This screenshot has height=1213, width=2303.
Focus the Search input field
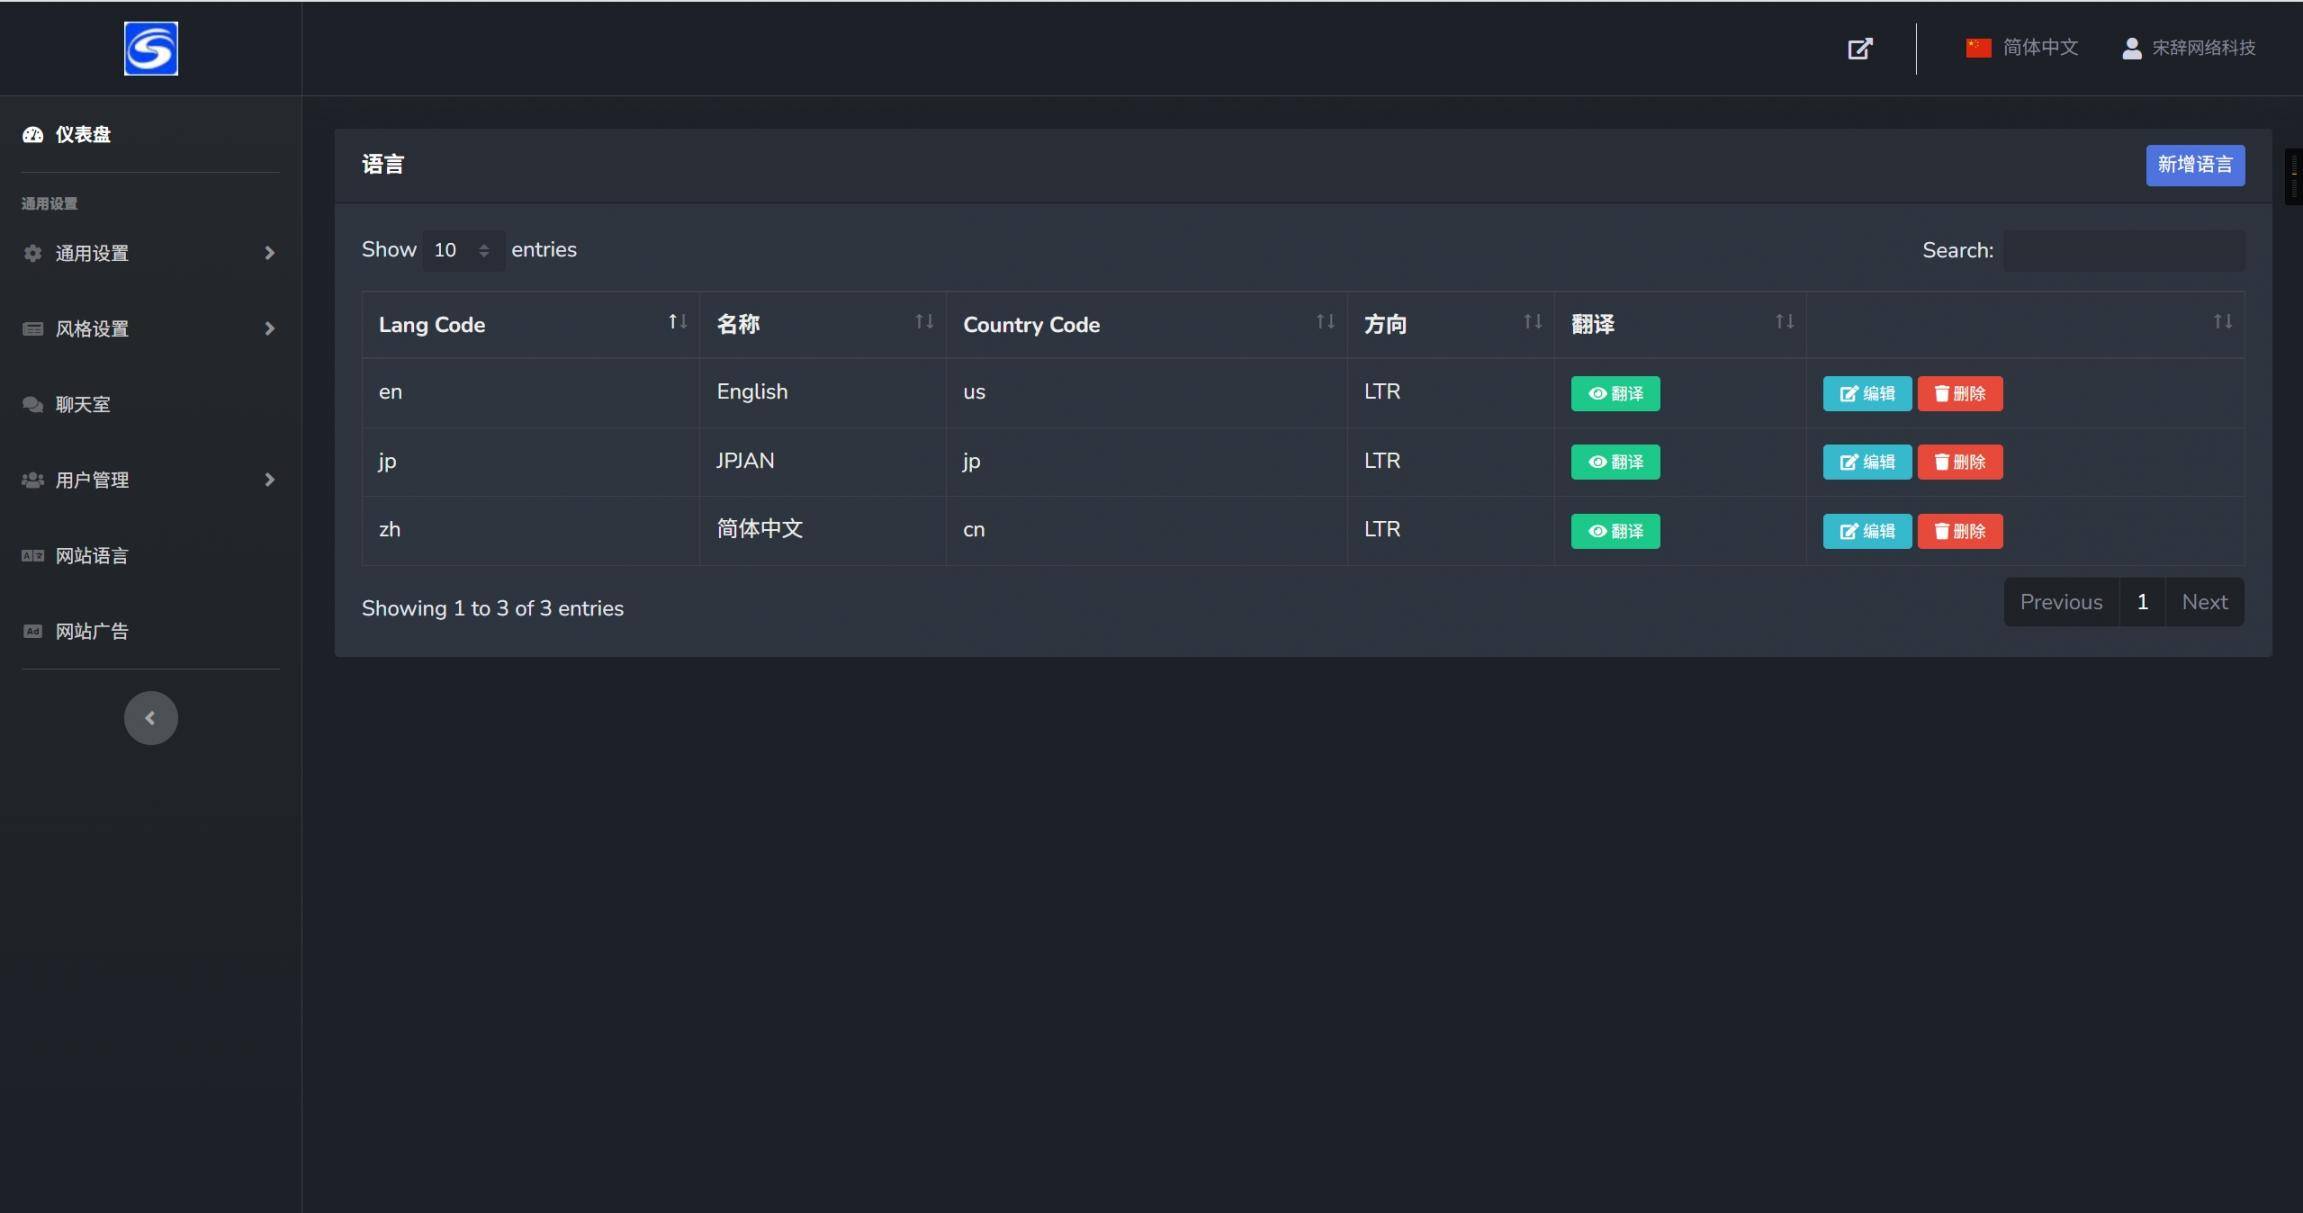click(x=2124, y=250)
